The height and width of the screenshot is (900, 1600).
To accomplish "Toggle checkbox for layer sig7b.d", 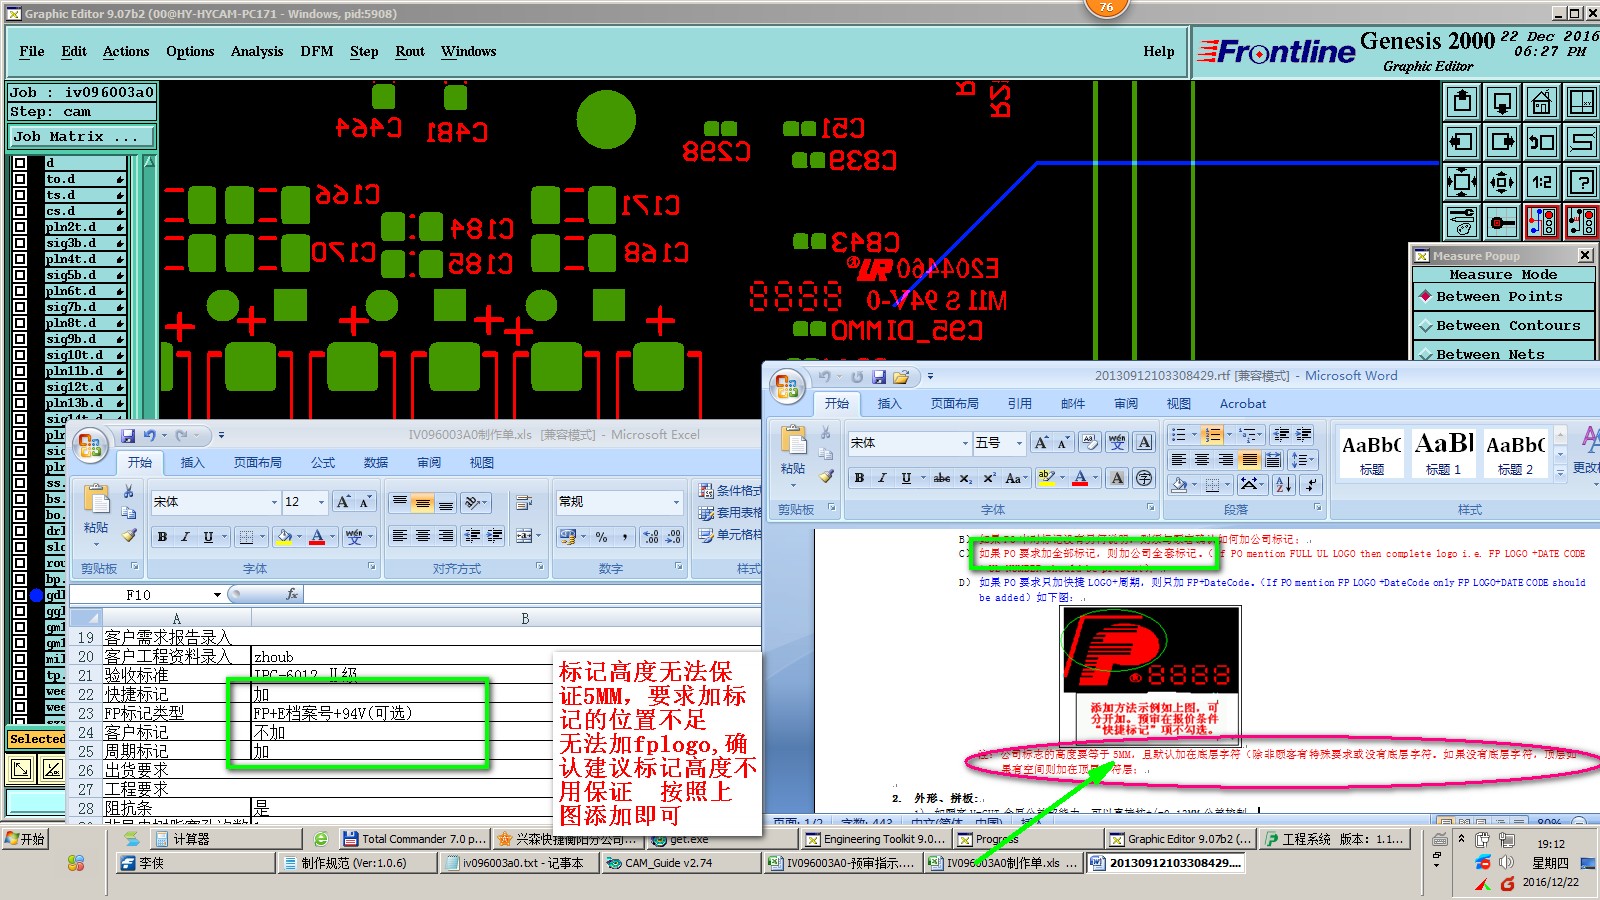I will pyautogui.click(x=20, y=307).
